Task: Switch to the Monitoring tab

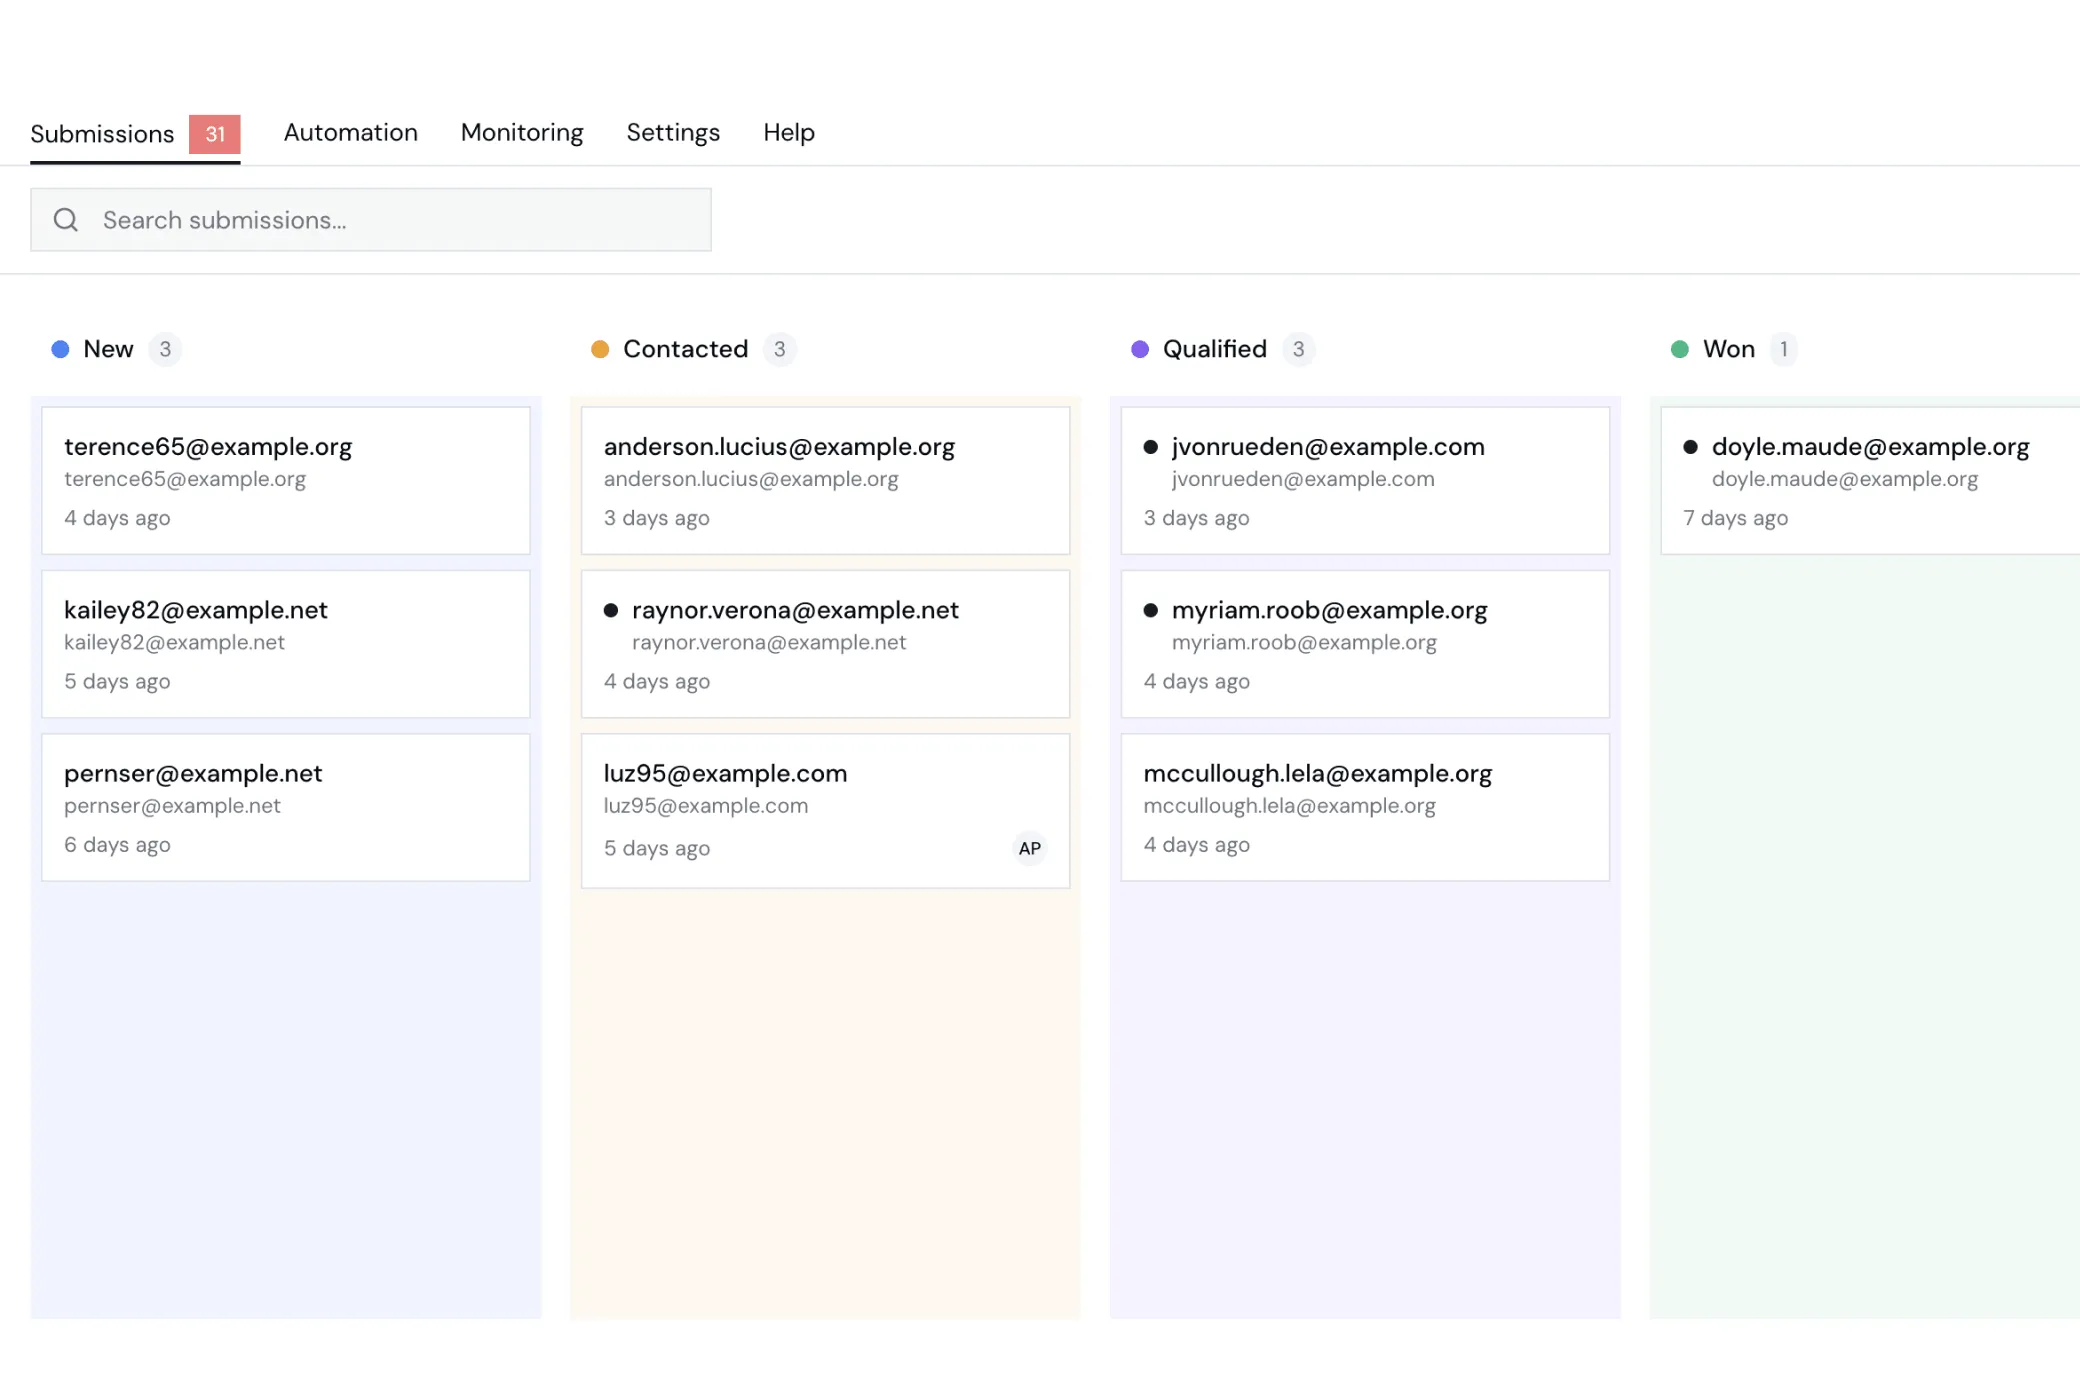Action: coord(522,133)
